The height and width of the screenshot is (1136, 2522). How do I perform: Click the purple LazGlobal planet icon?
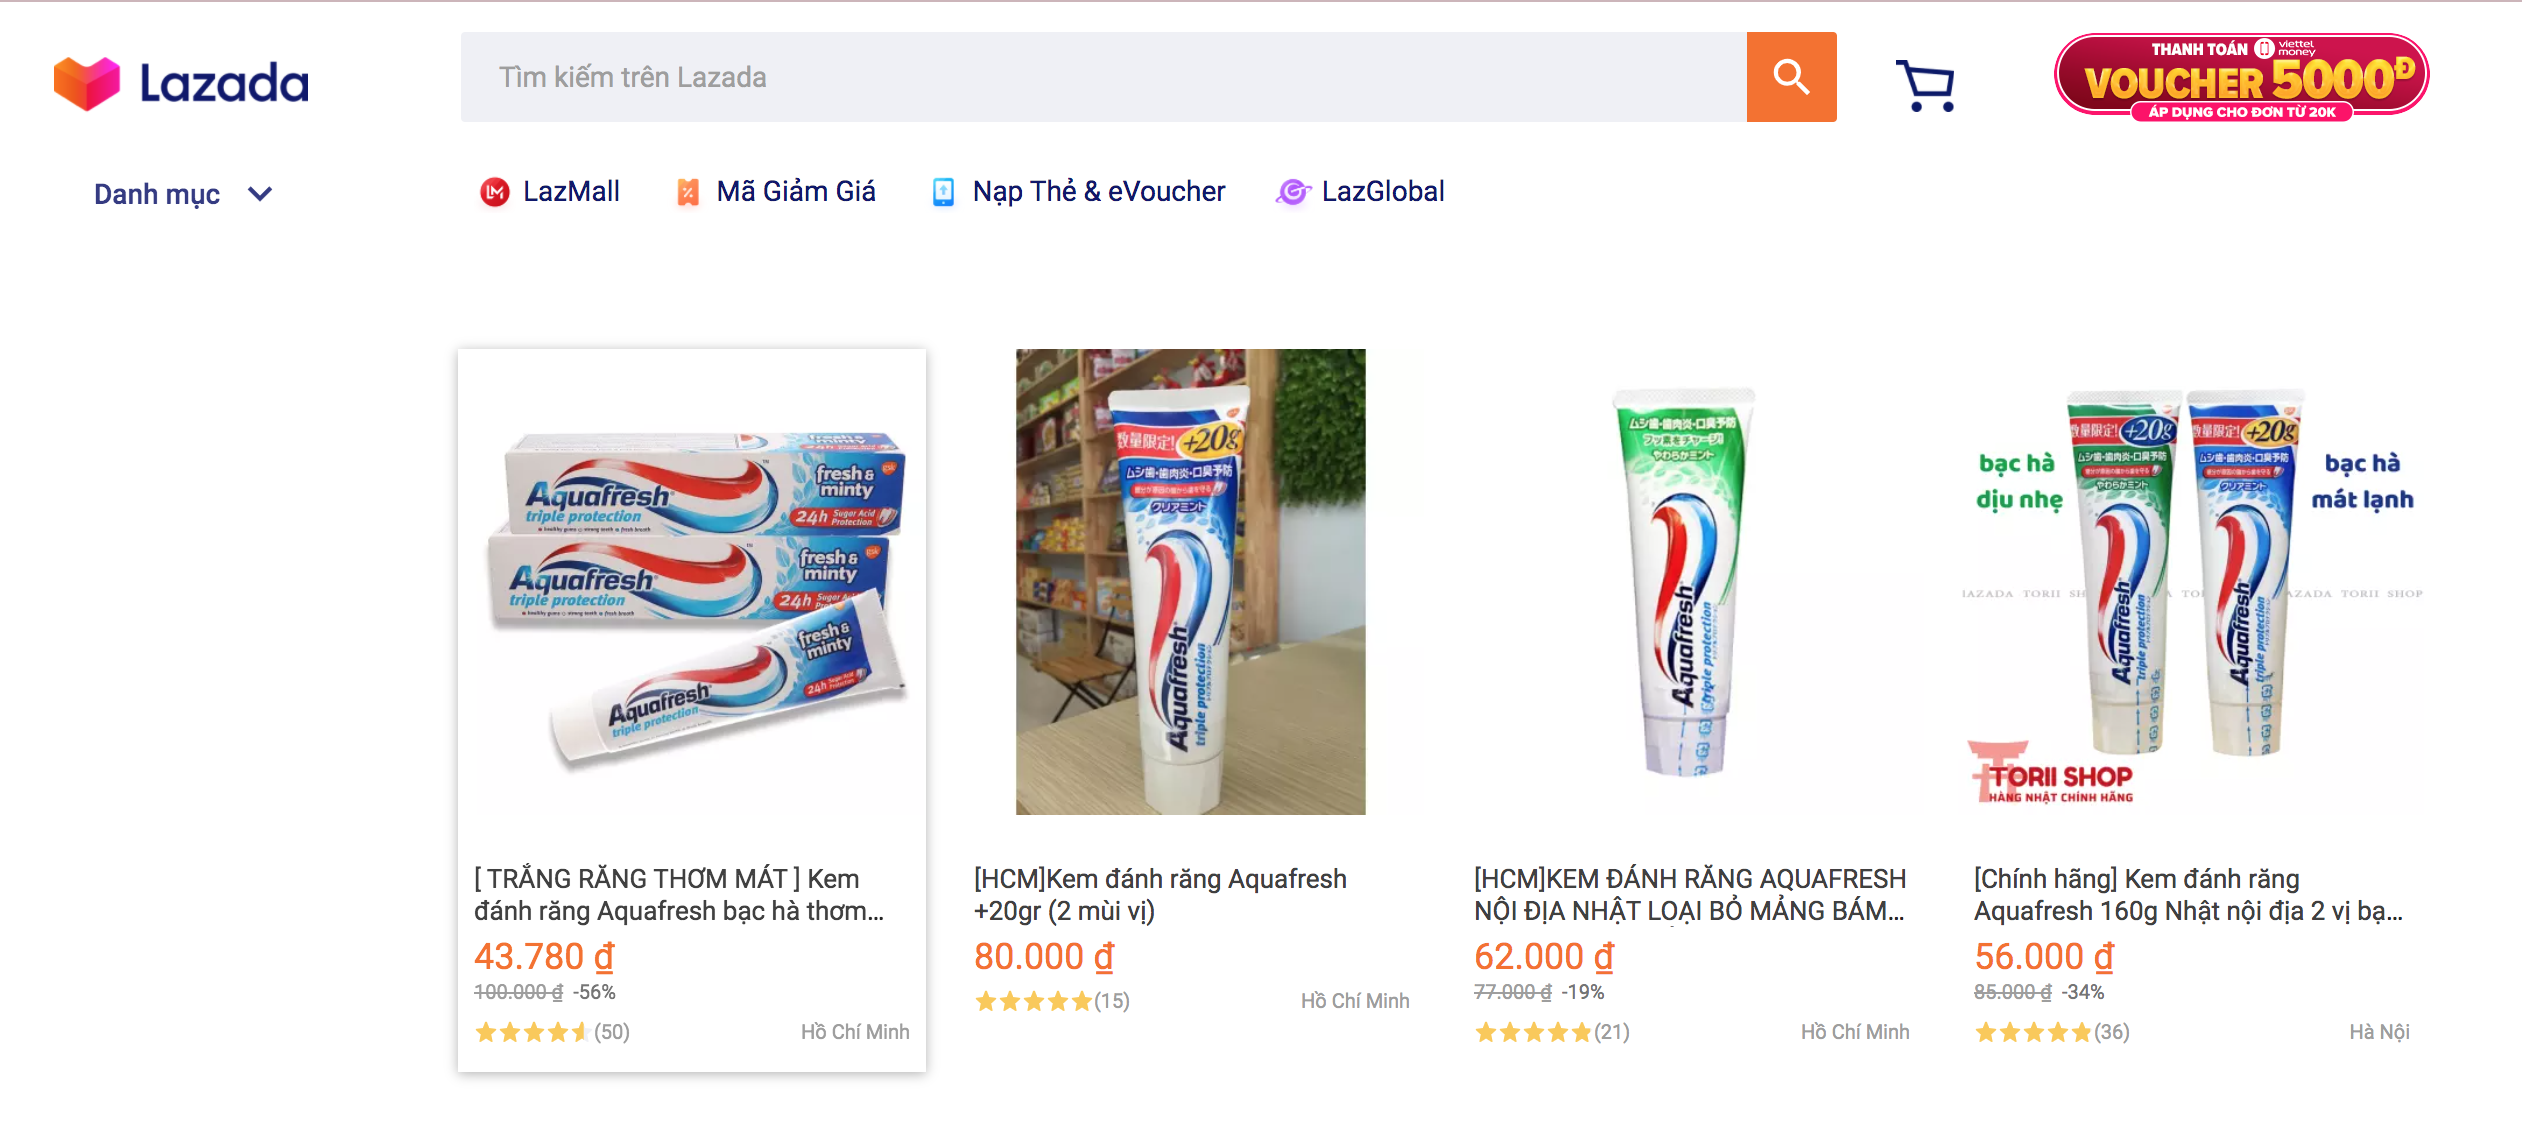click(1293, 192)
